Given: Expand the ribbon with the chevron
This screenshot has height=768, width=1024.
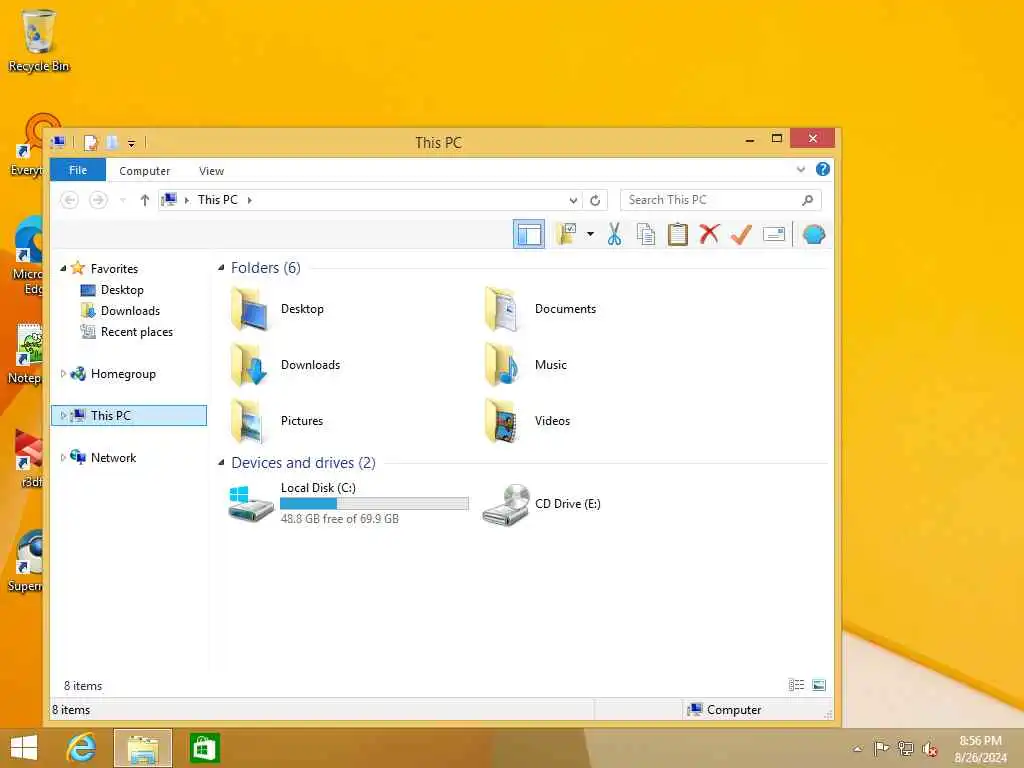Looking at the screenshot, I should (x=801, y=169).
